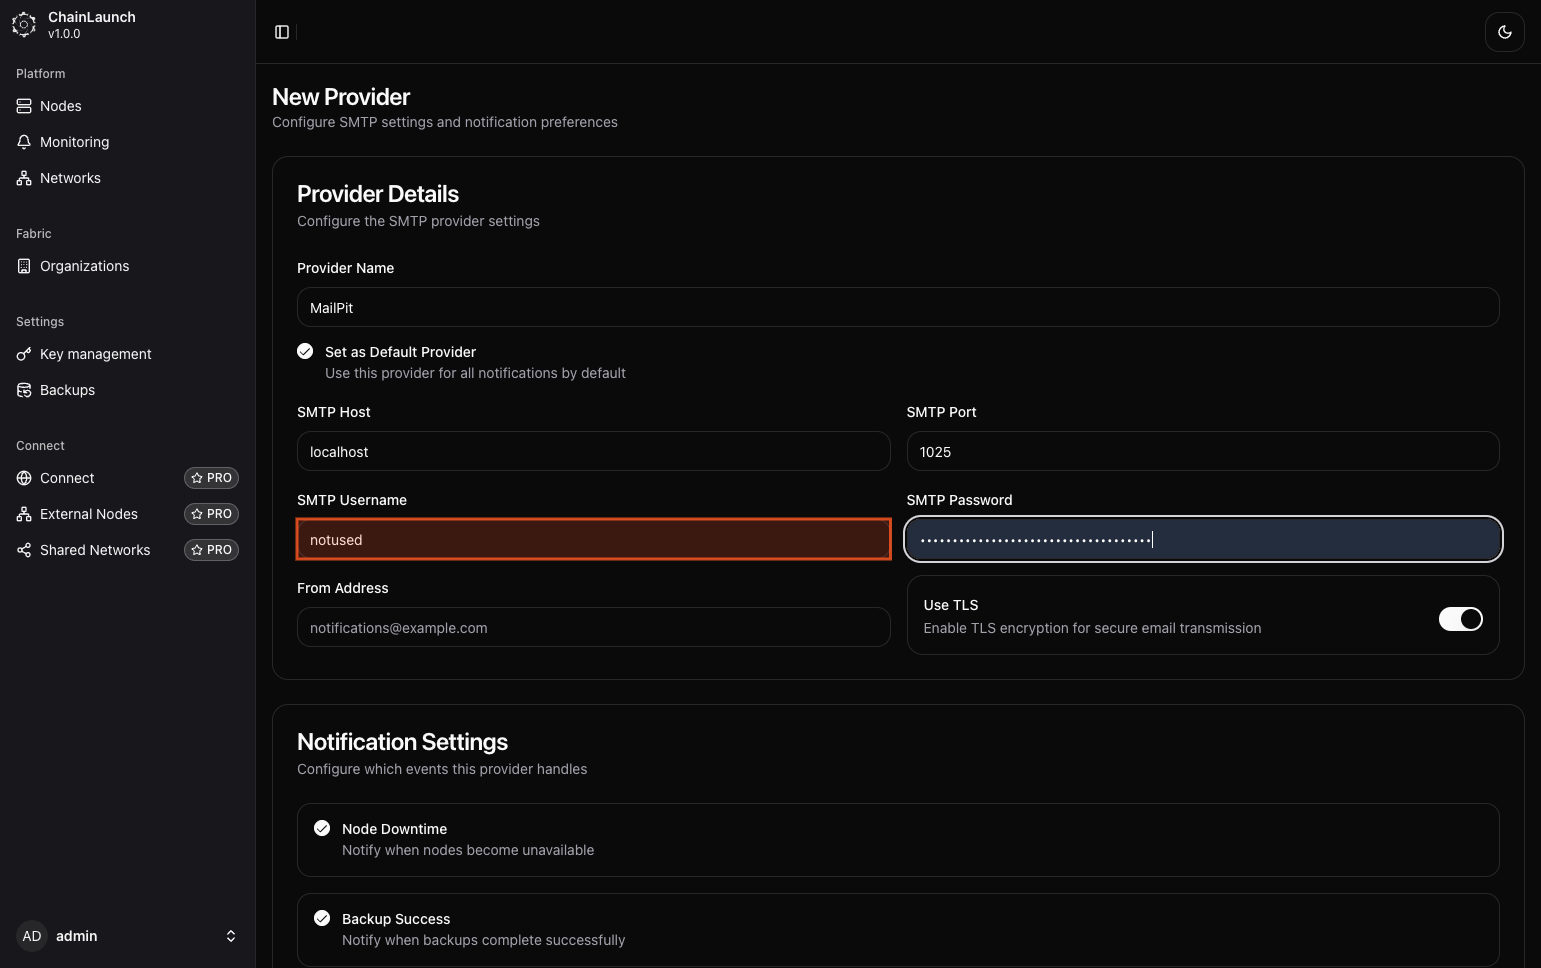Disable the Use TLS switch

tap(1460, 619)
